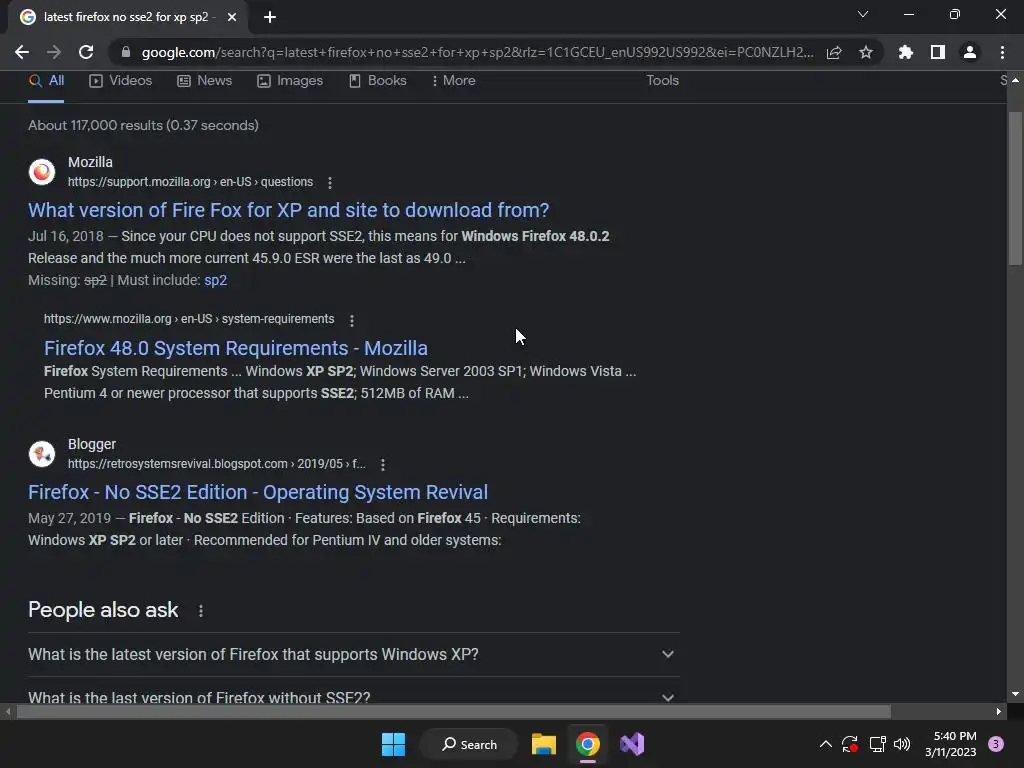Open more options for Mozilla support result

[x=330, y=183]
